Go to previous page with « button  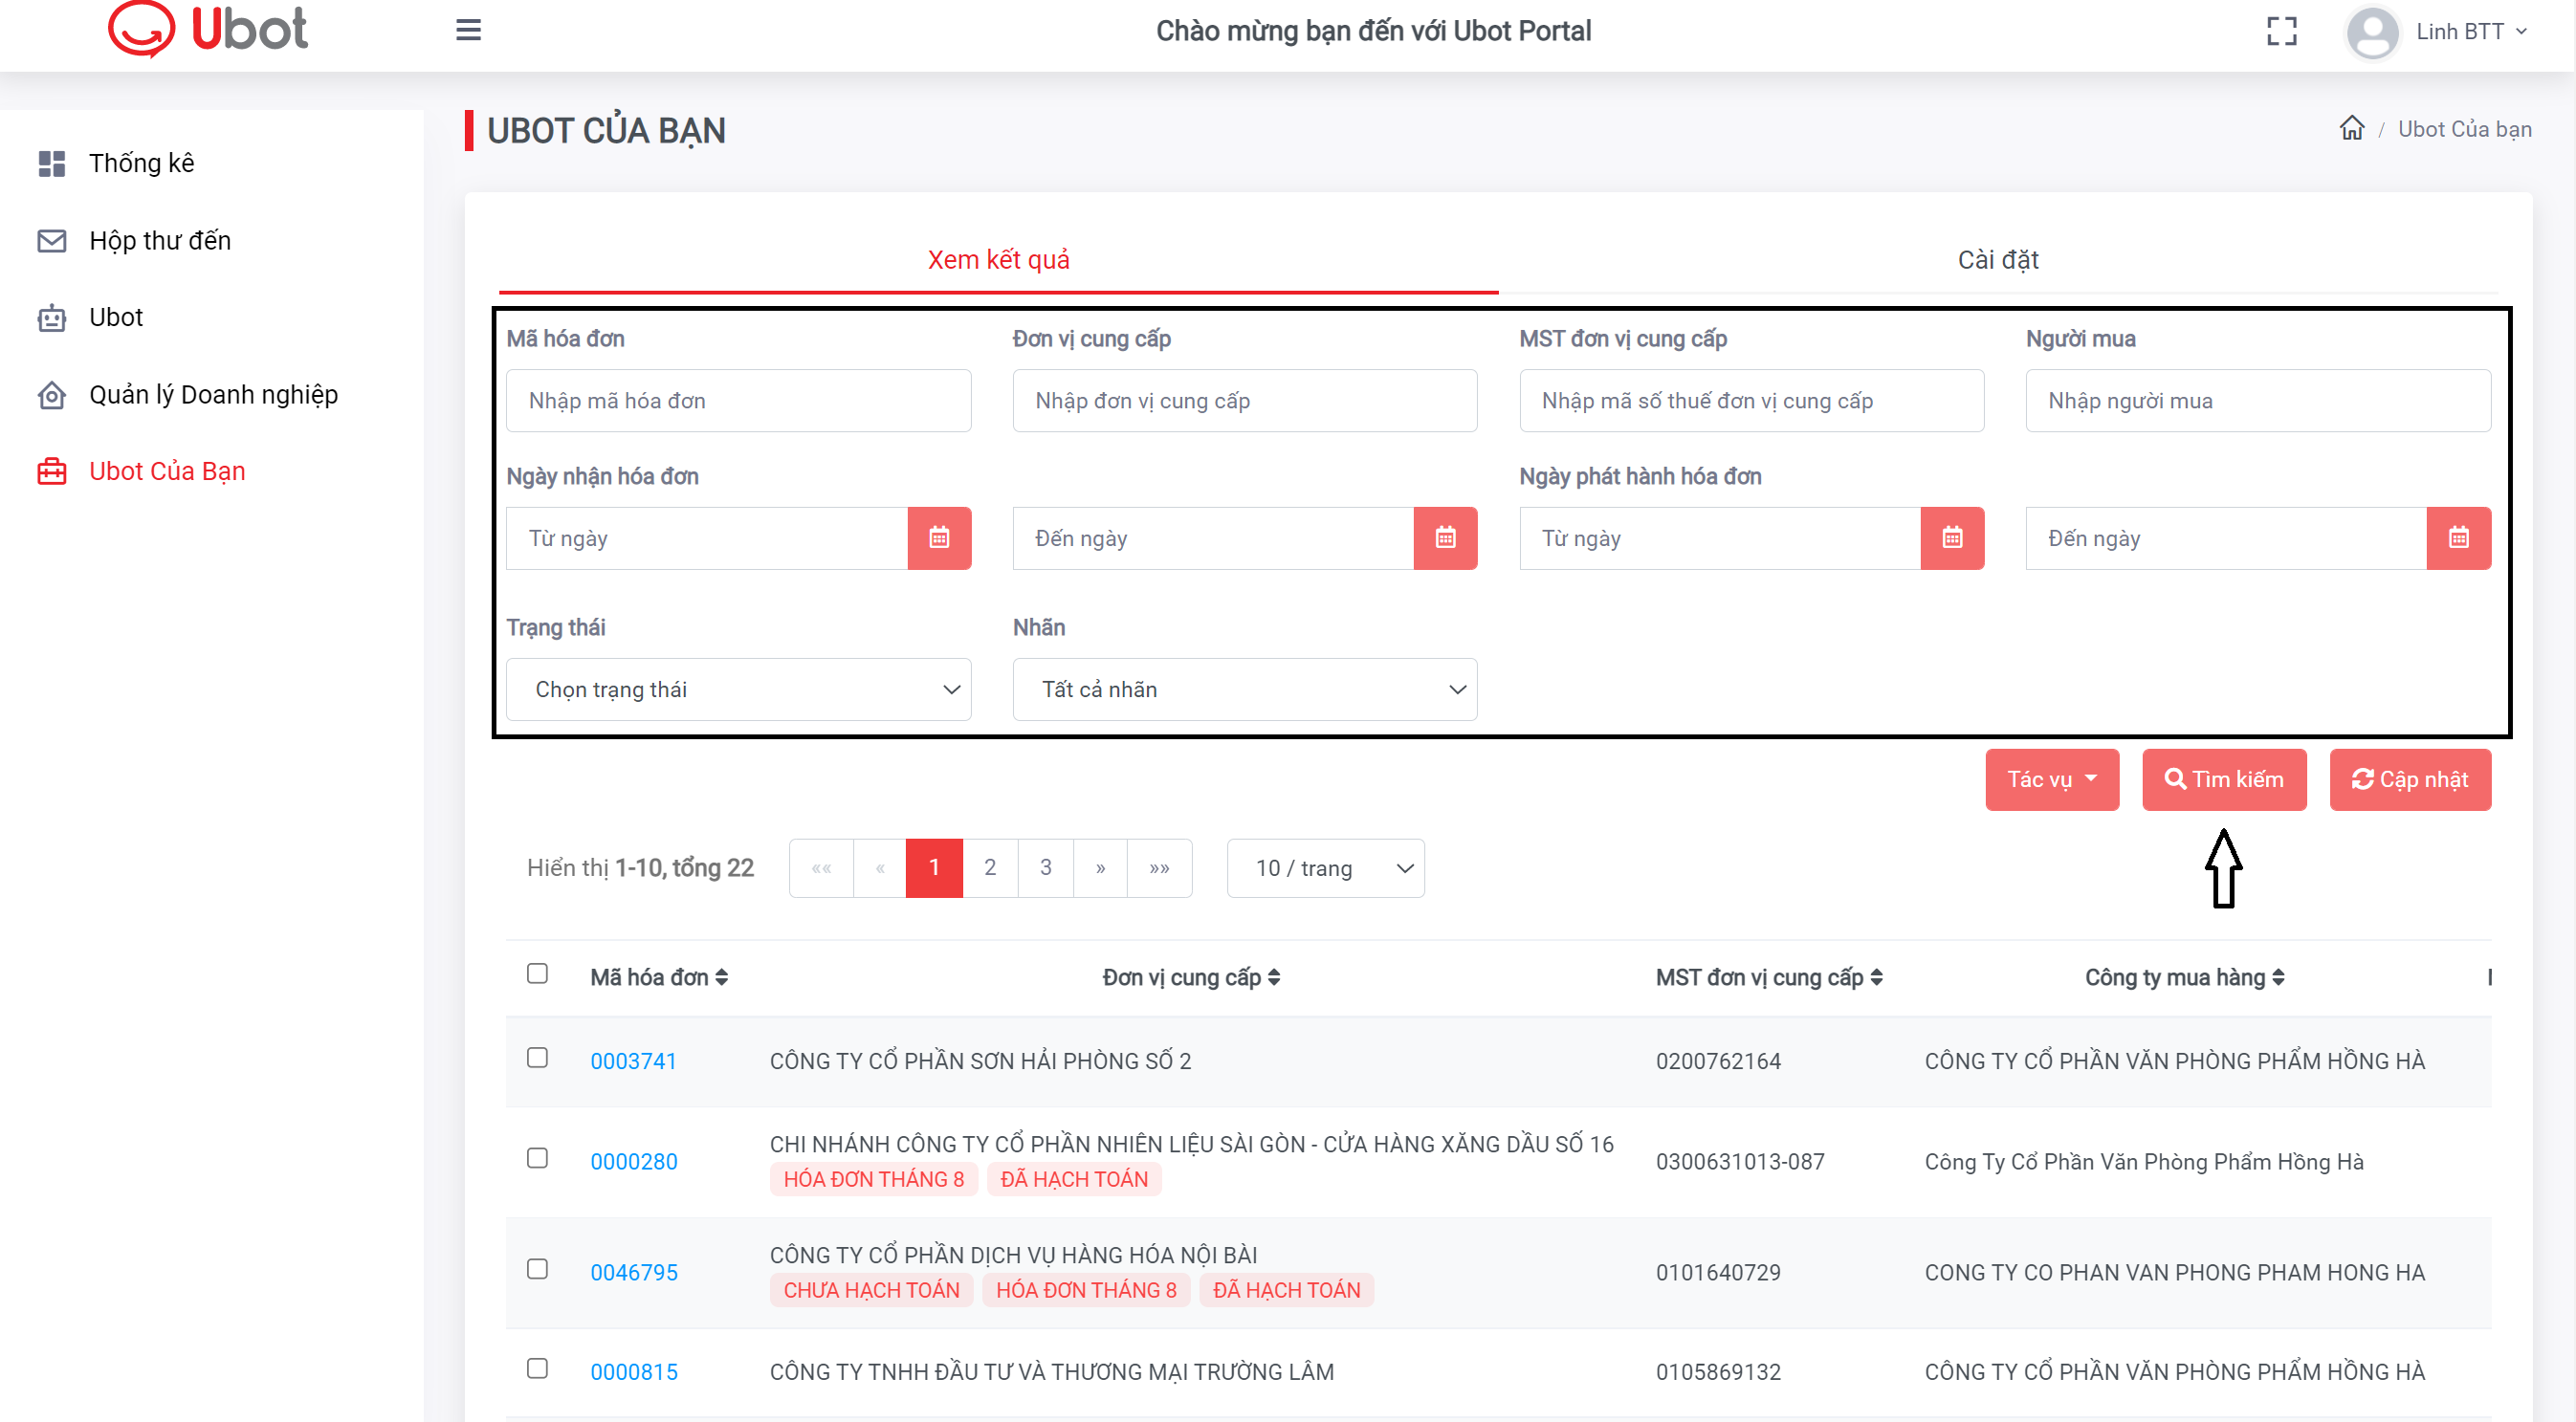(x=880, y=868)
